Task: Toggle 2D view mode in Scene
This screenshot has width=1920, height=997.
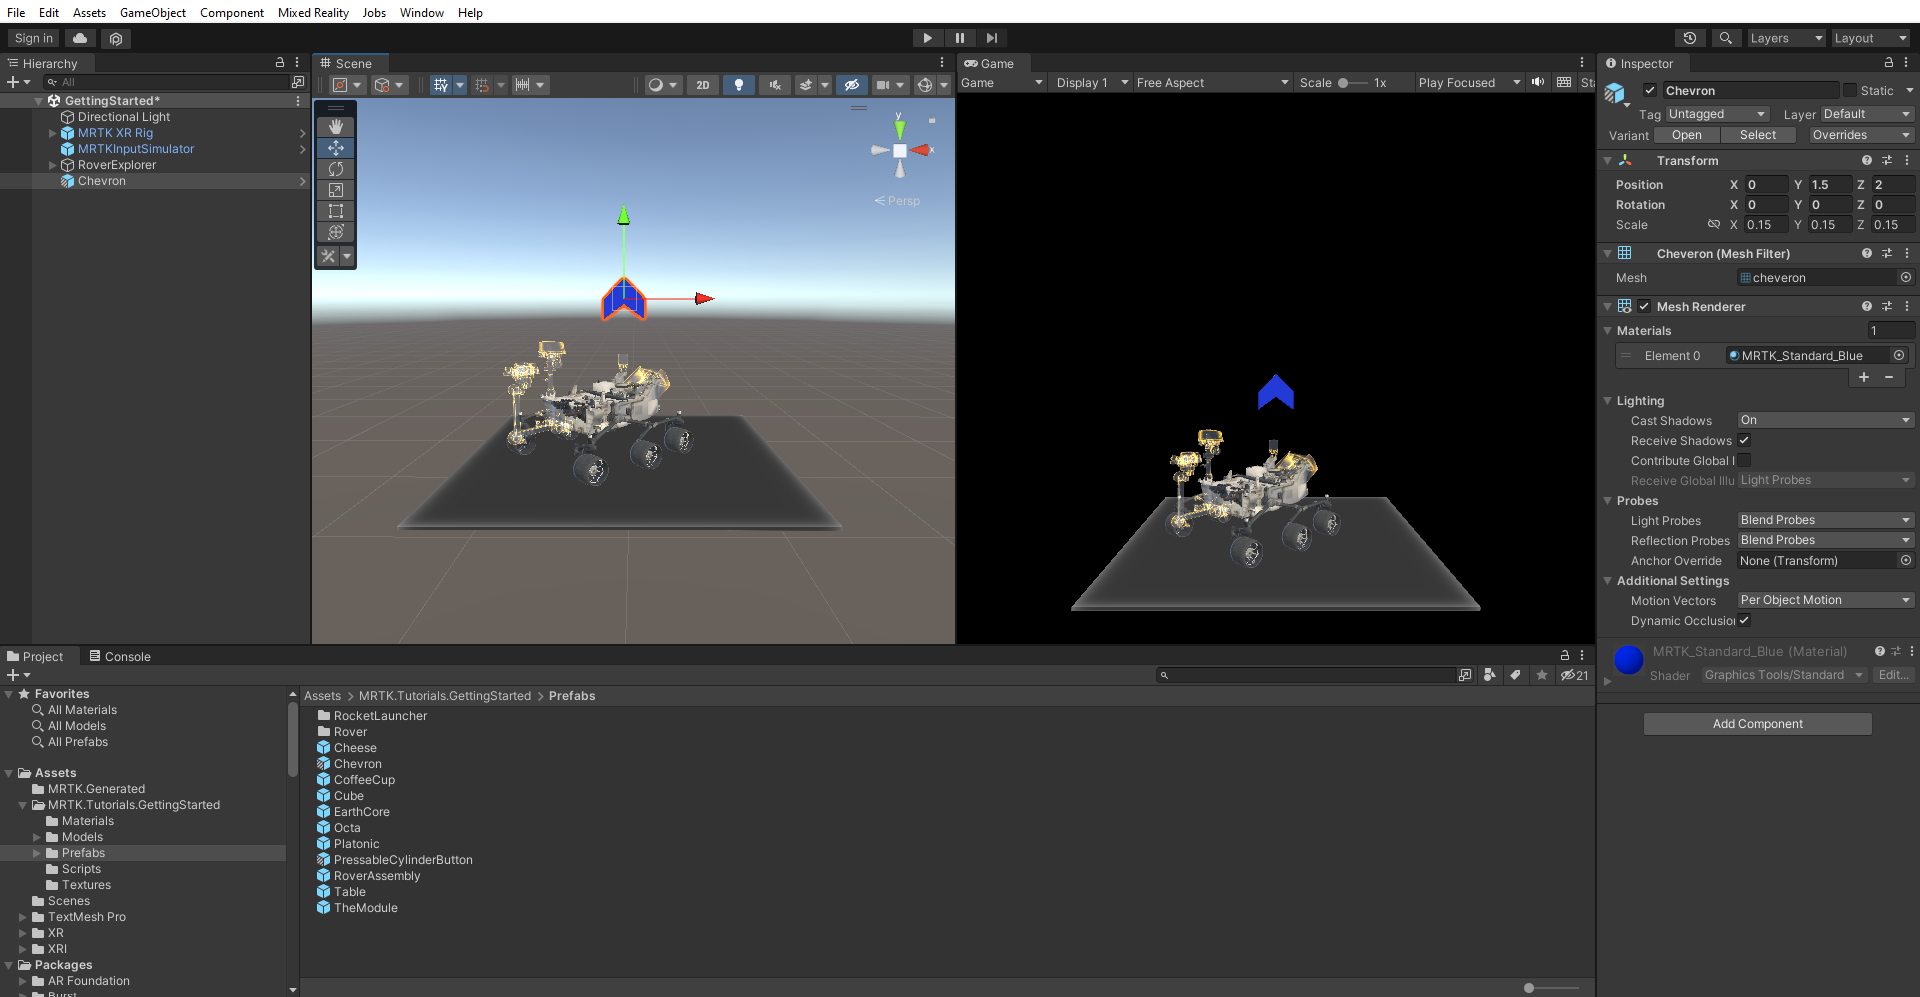Action: coord(703,85)
